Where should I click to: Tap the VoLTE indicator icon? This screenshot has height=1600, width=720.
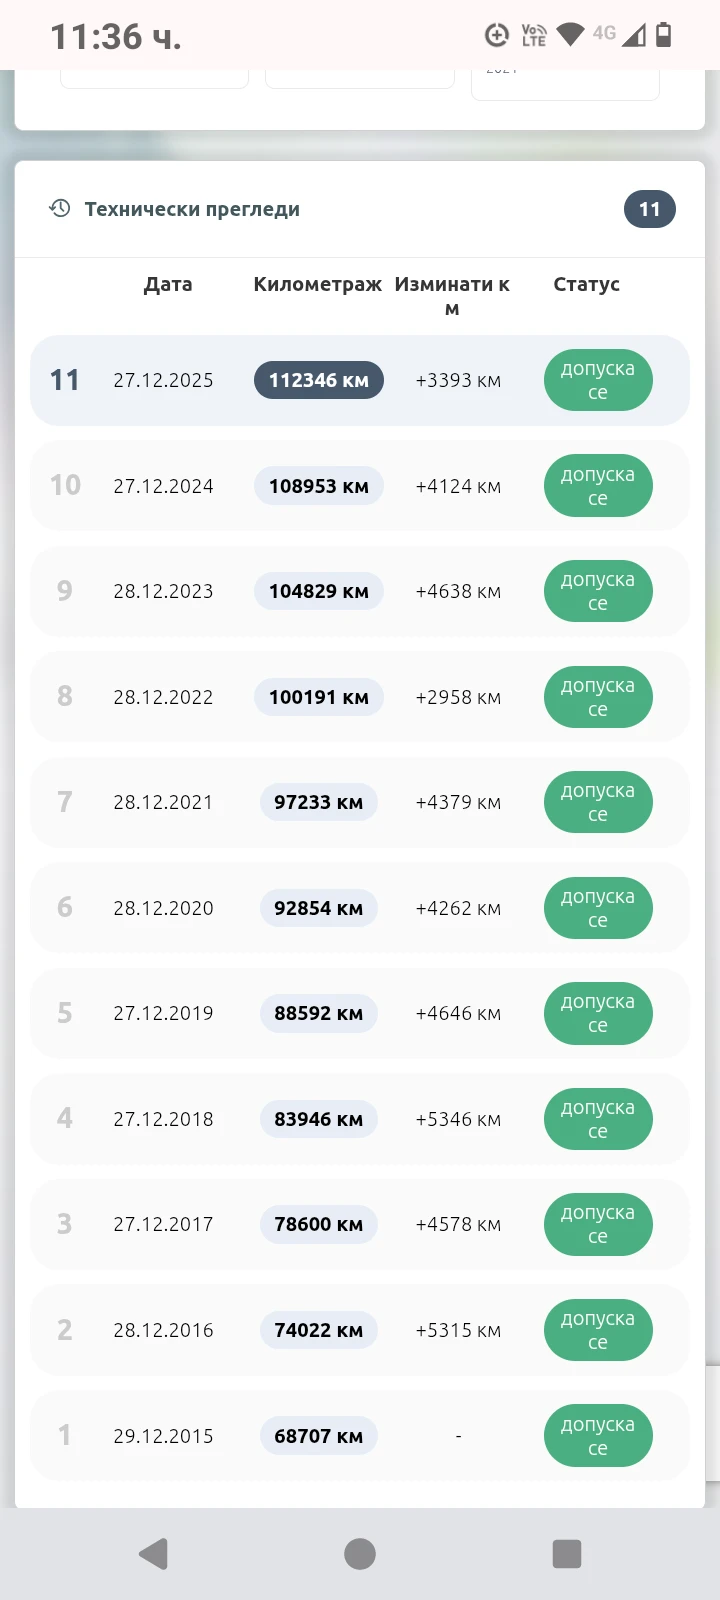(x=534, y=35)
